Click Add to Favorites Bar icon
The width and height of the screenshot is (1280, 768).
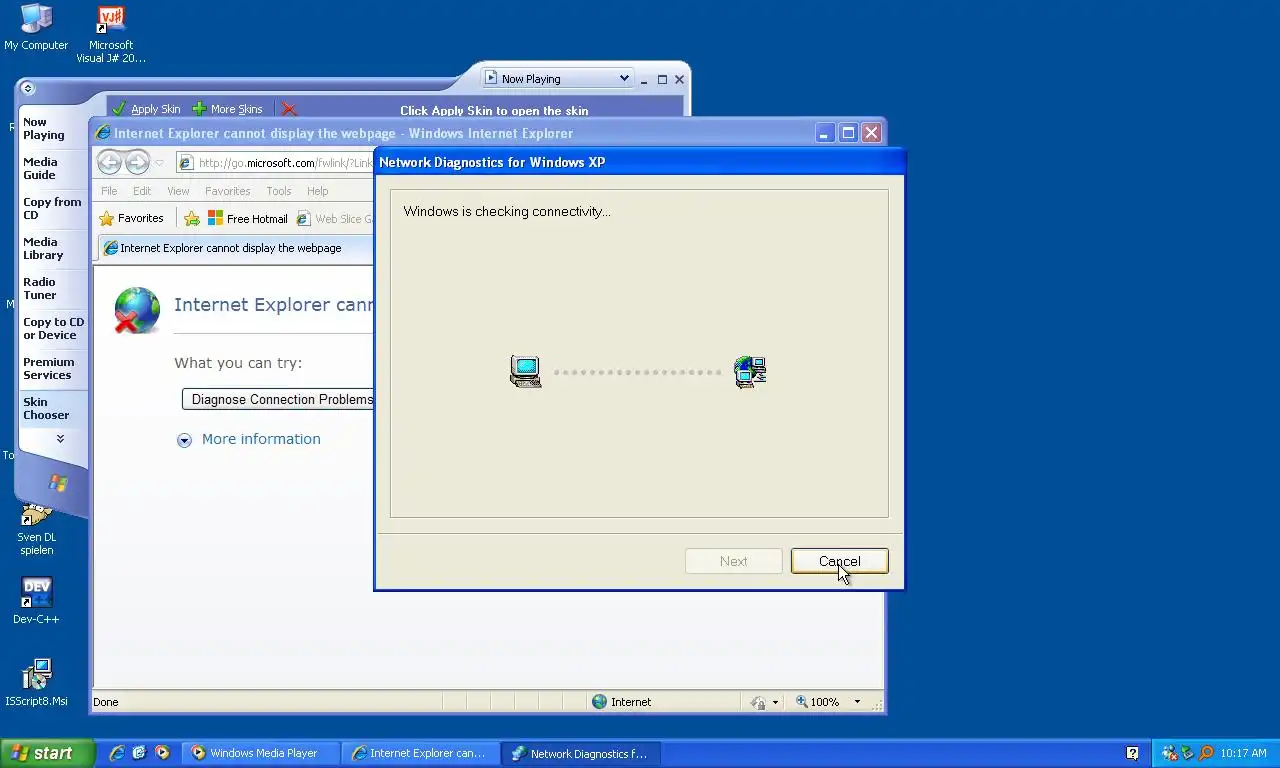click(x=192, y=218)
